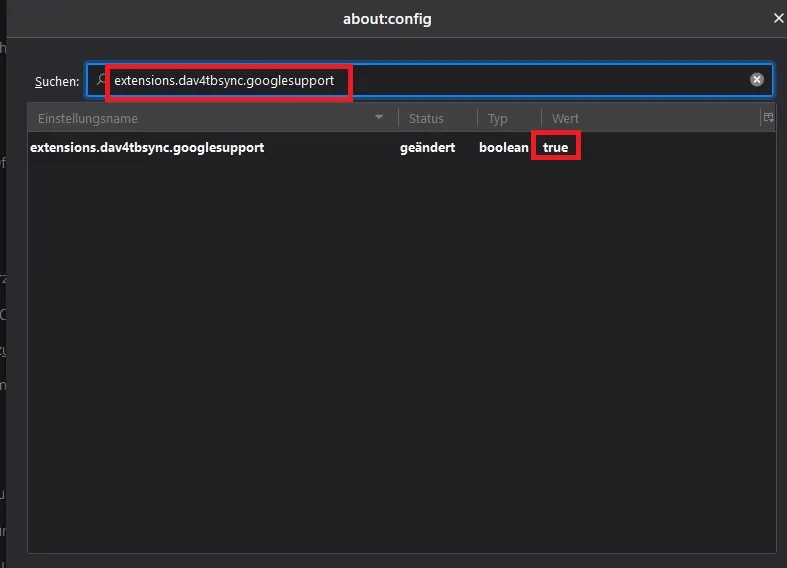Sort by Einstellungsname column header
Screen dimensions: 787x568
(213, 118)
